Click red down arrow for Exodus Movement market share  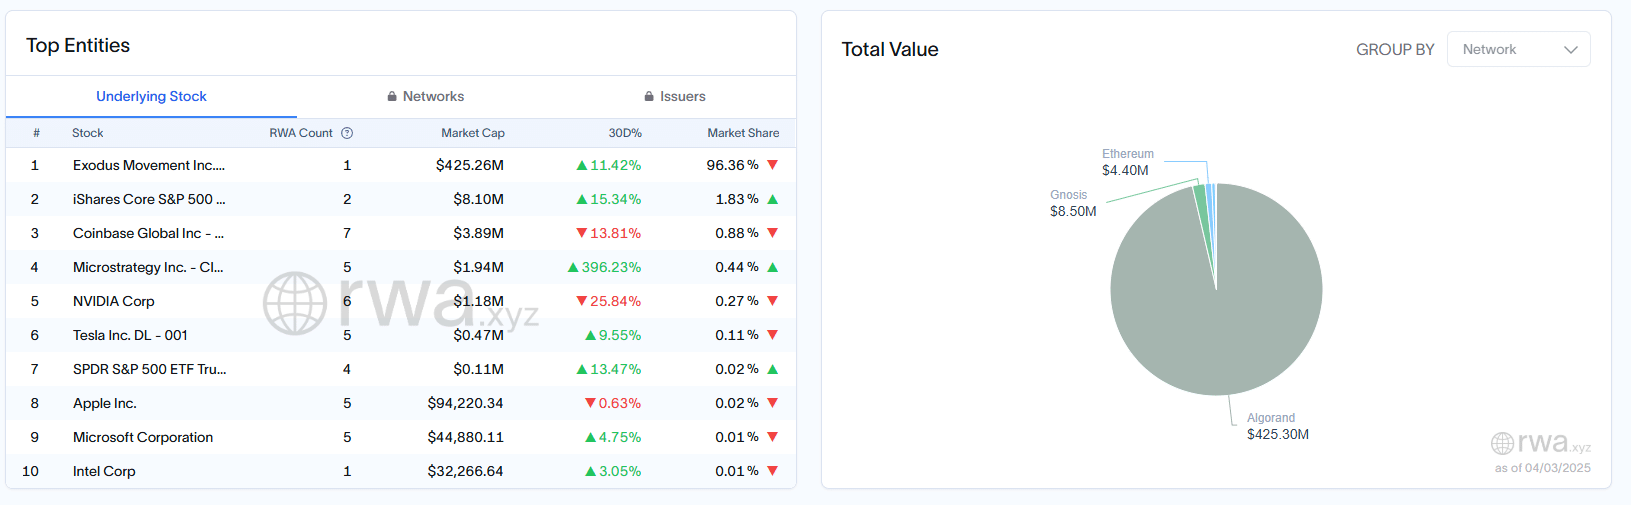(x=773, y=165)
